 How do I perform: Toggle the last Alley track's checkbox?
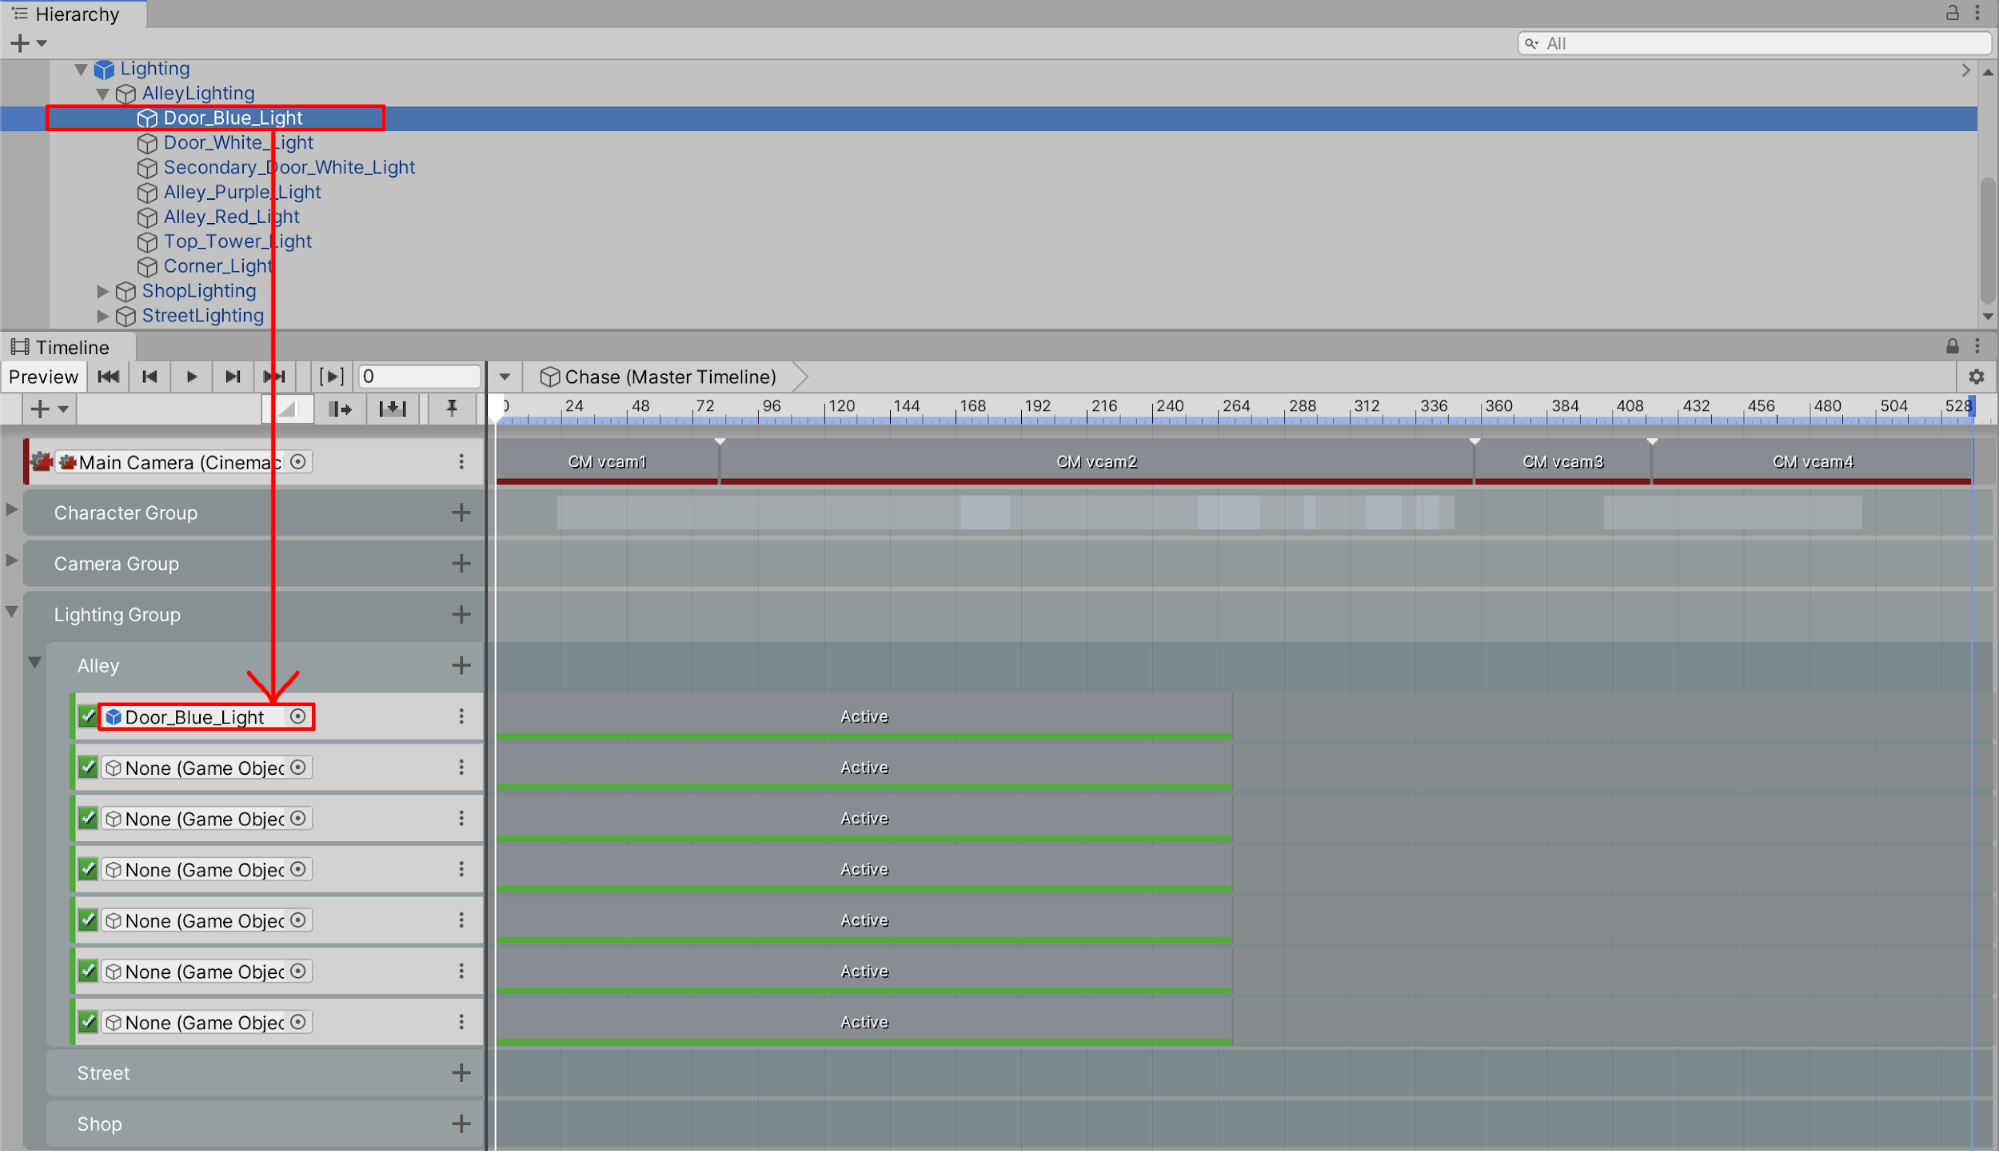88,1022
